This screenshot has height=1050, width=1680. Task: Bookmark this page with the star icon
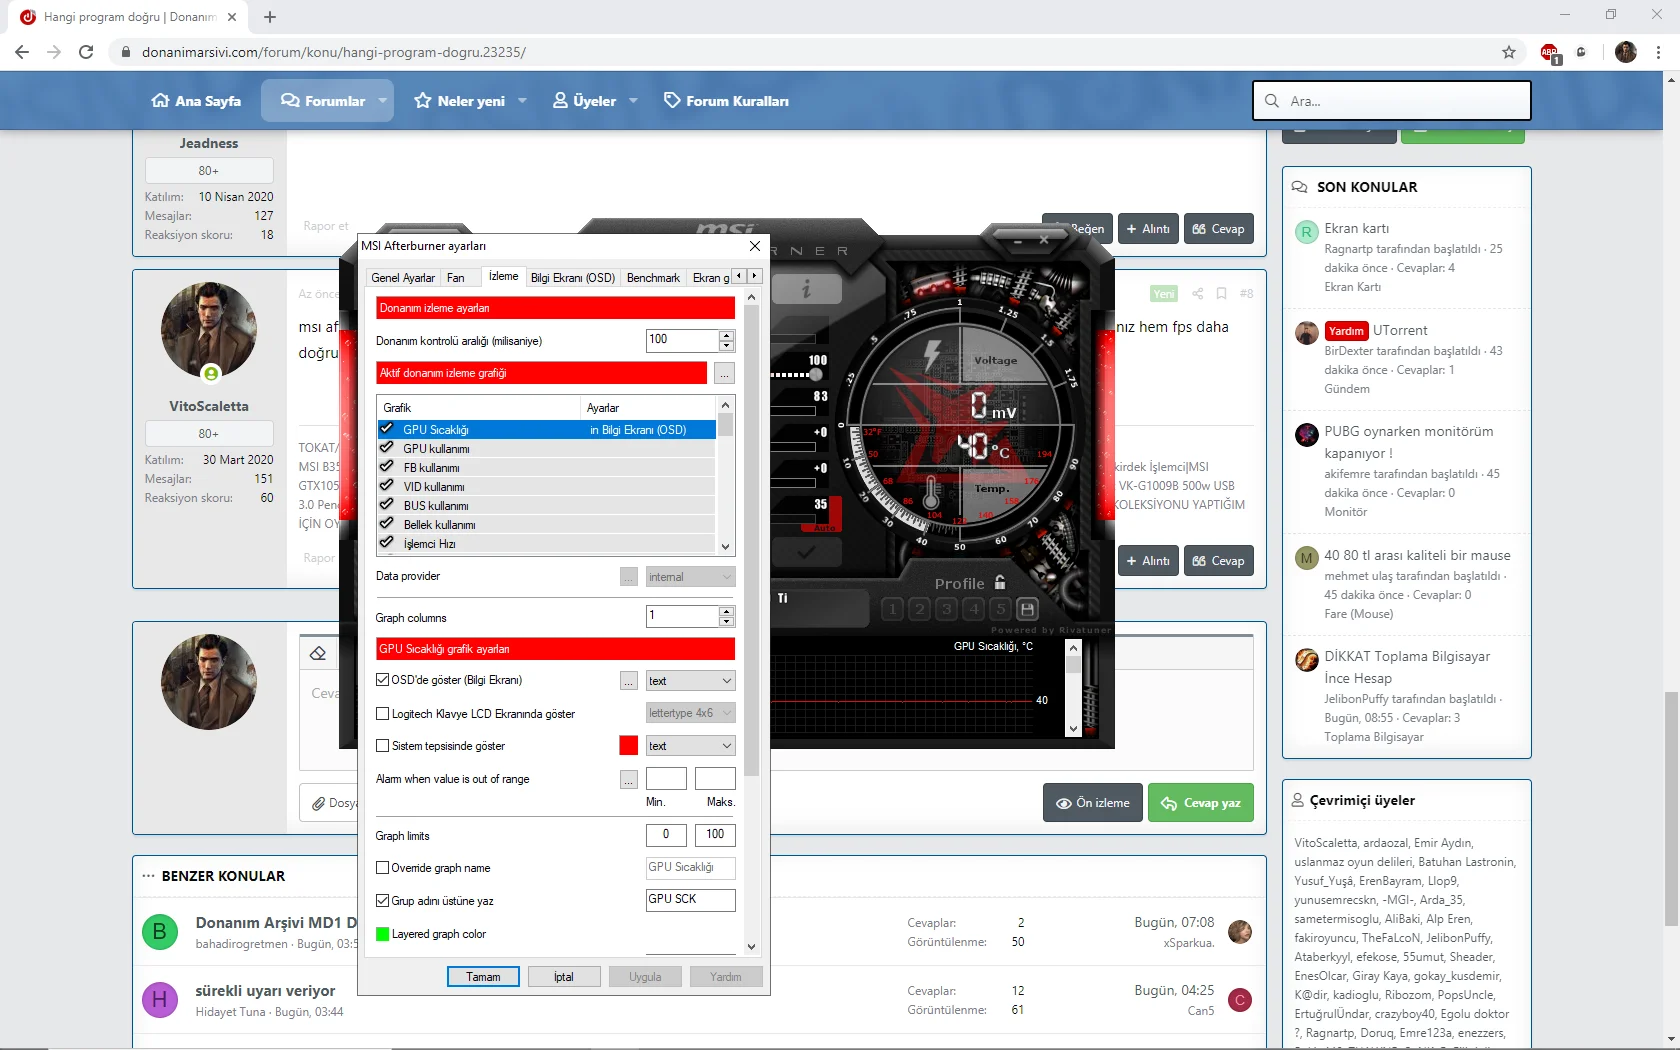pyautogui.click(x=1509, y=52)
